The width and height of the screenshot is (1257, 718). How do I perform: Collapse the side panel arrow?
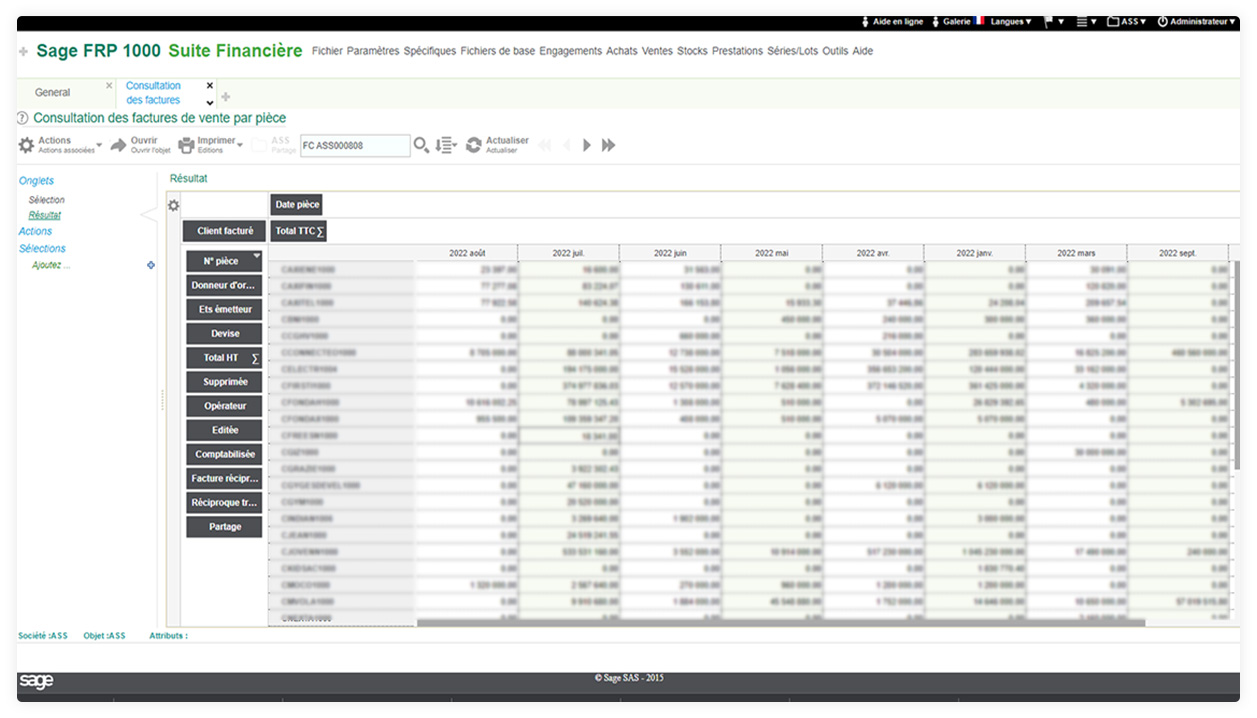tap(149, 215)
